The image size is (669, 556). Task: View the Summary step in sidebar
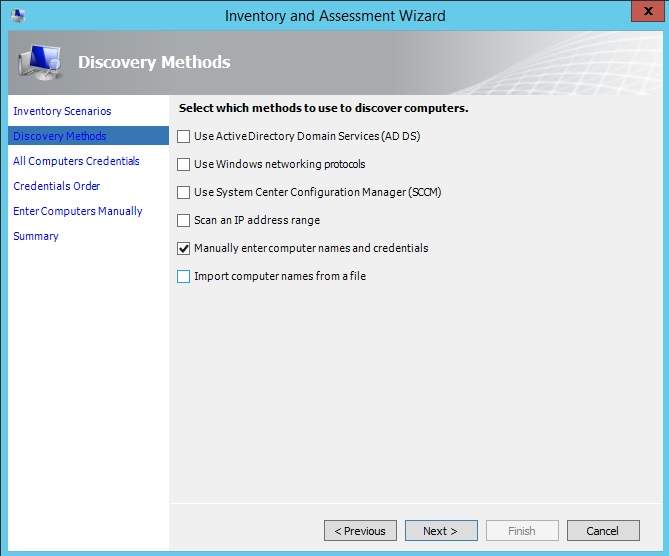click(36, 236)
